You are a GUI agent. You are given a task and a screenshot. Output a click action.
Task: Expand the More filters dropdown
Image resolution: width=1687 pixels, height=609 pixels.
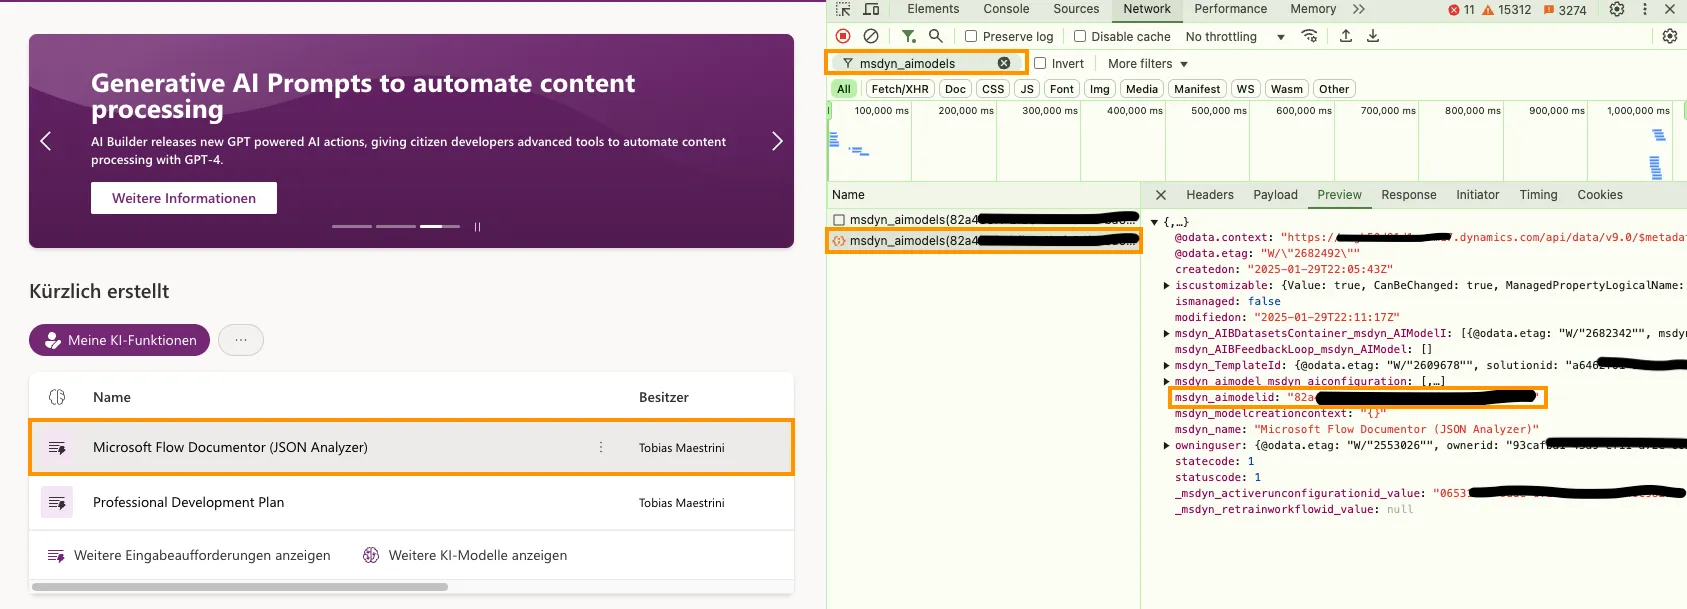coord(1147,63)
